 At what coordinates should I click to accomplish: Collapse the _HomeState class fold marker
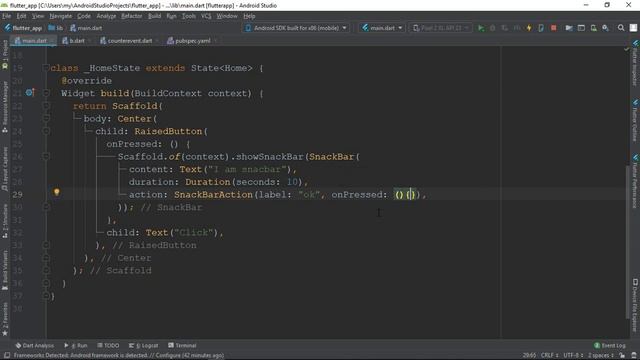(x=46, y=68)
